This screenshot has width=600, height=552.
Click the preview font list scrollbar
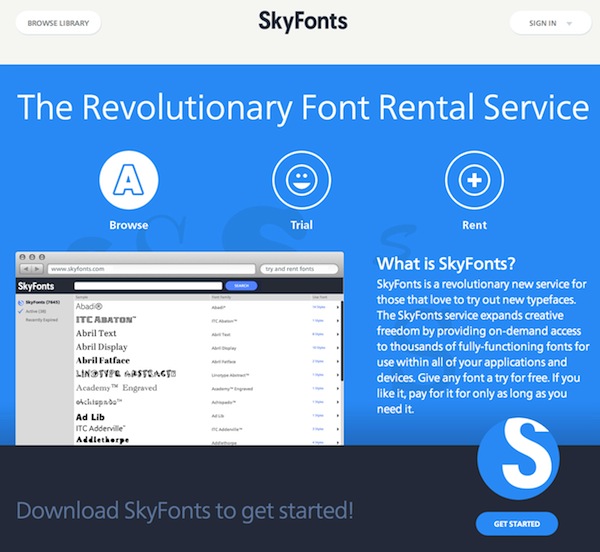[342, 340]
